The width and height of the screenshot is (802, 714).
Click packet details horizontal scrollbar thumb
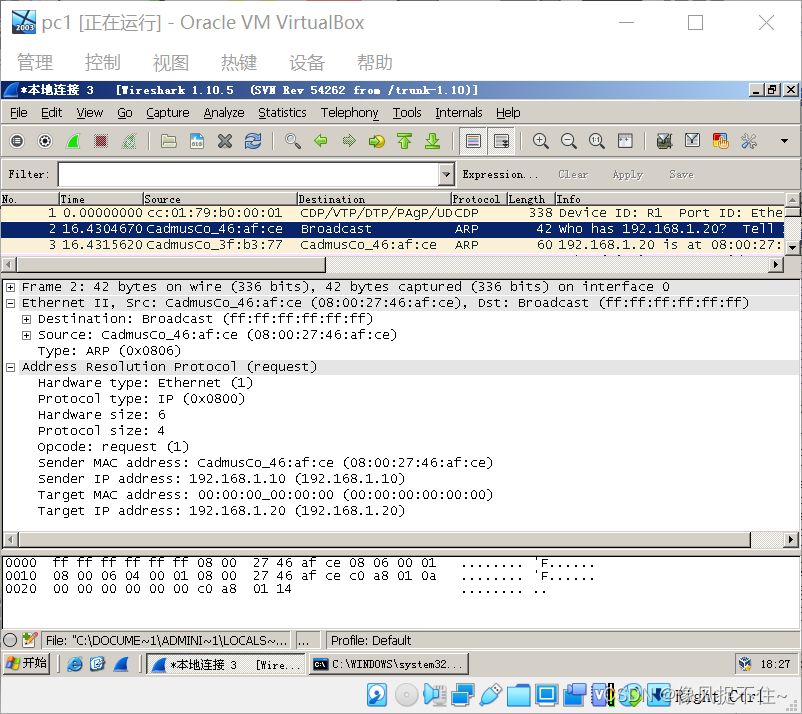click(x=384, y=539)
